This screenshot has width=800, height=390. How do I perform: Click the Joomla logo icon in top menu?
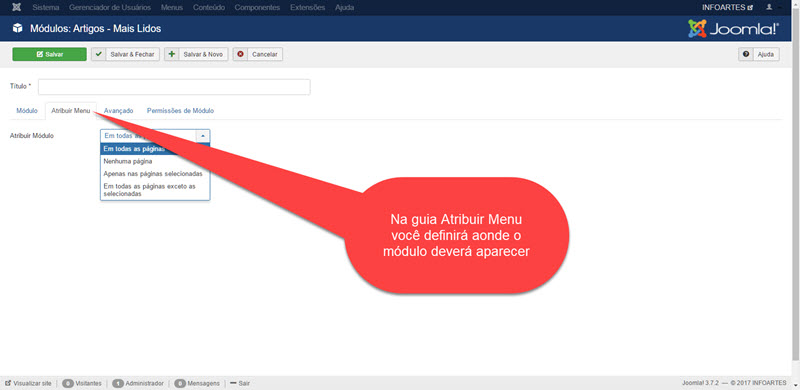(17, 8)
